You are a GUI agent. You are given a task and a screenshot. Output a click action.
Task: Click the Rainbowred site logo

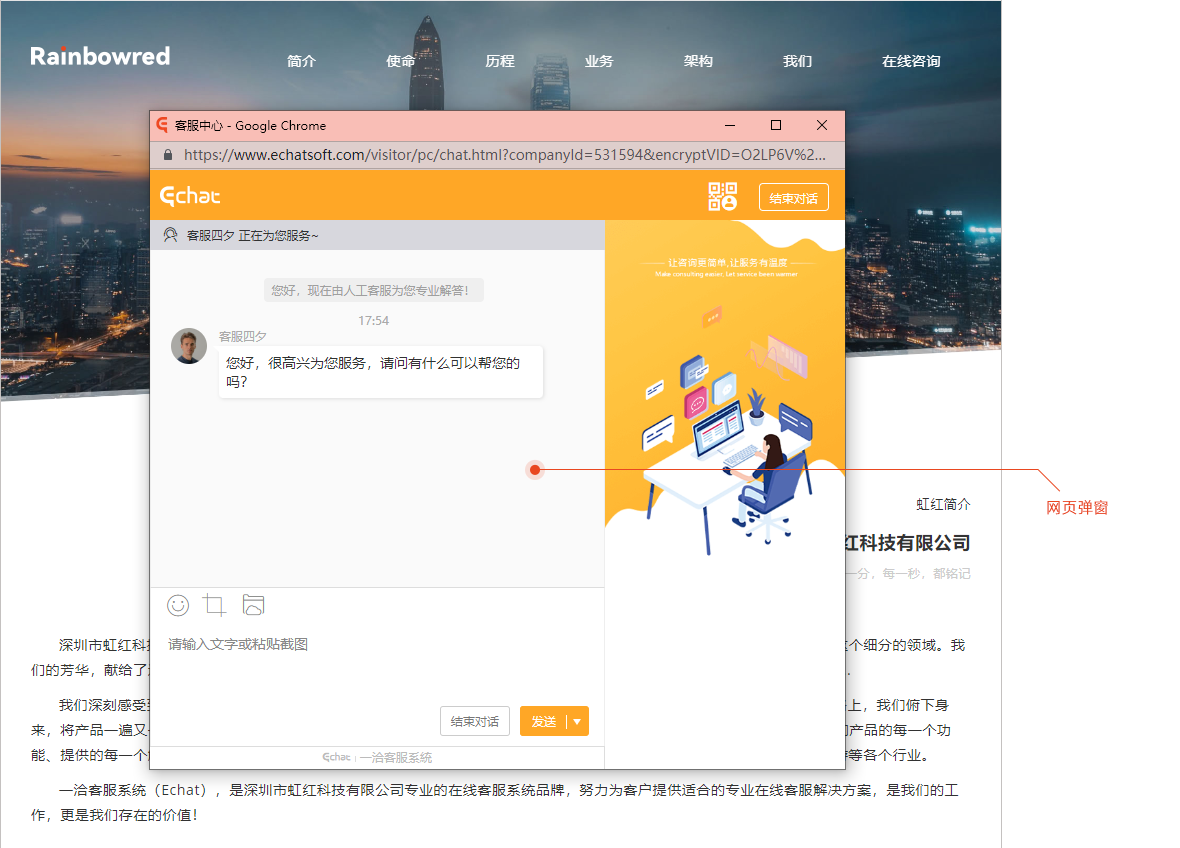pyautogui.click(x=100, y=56)
